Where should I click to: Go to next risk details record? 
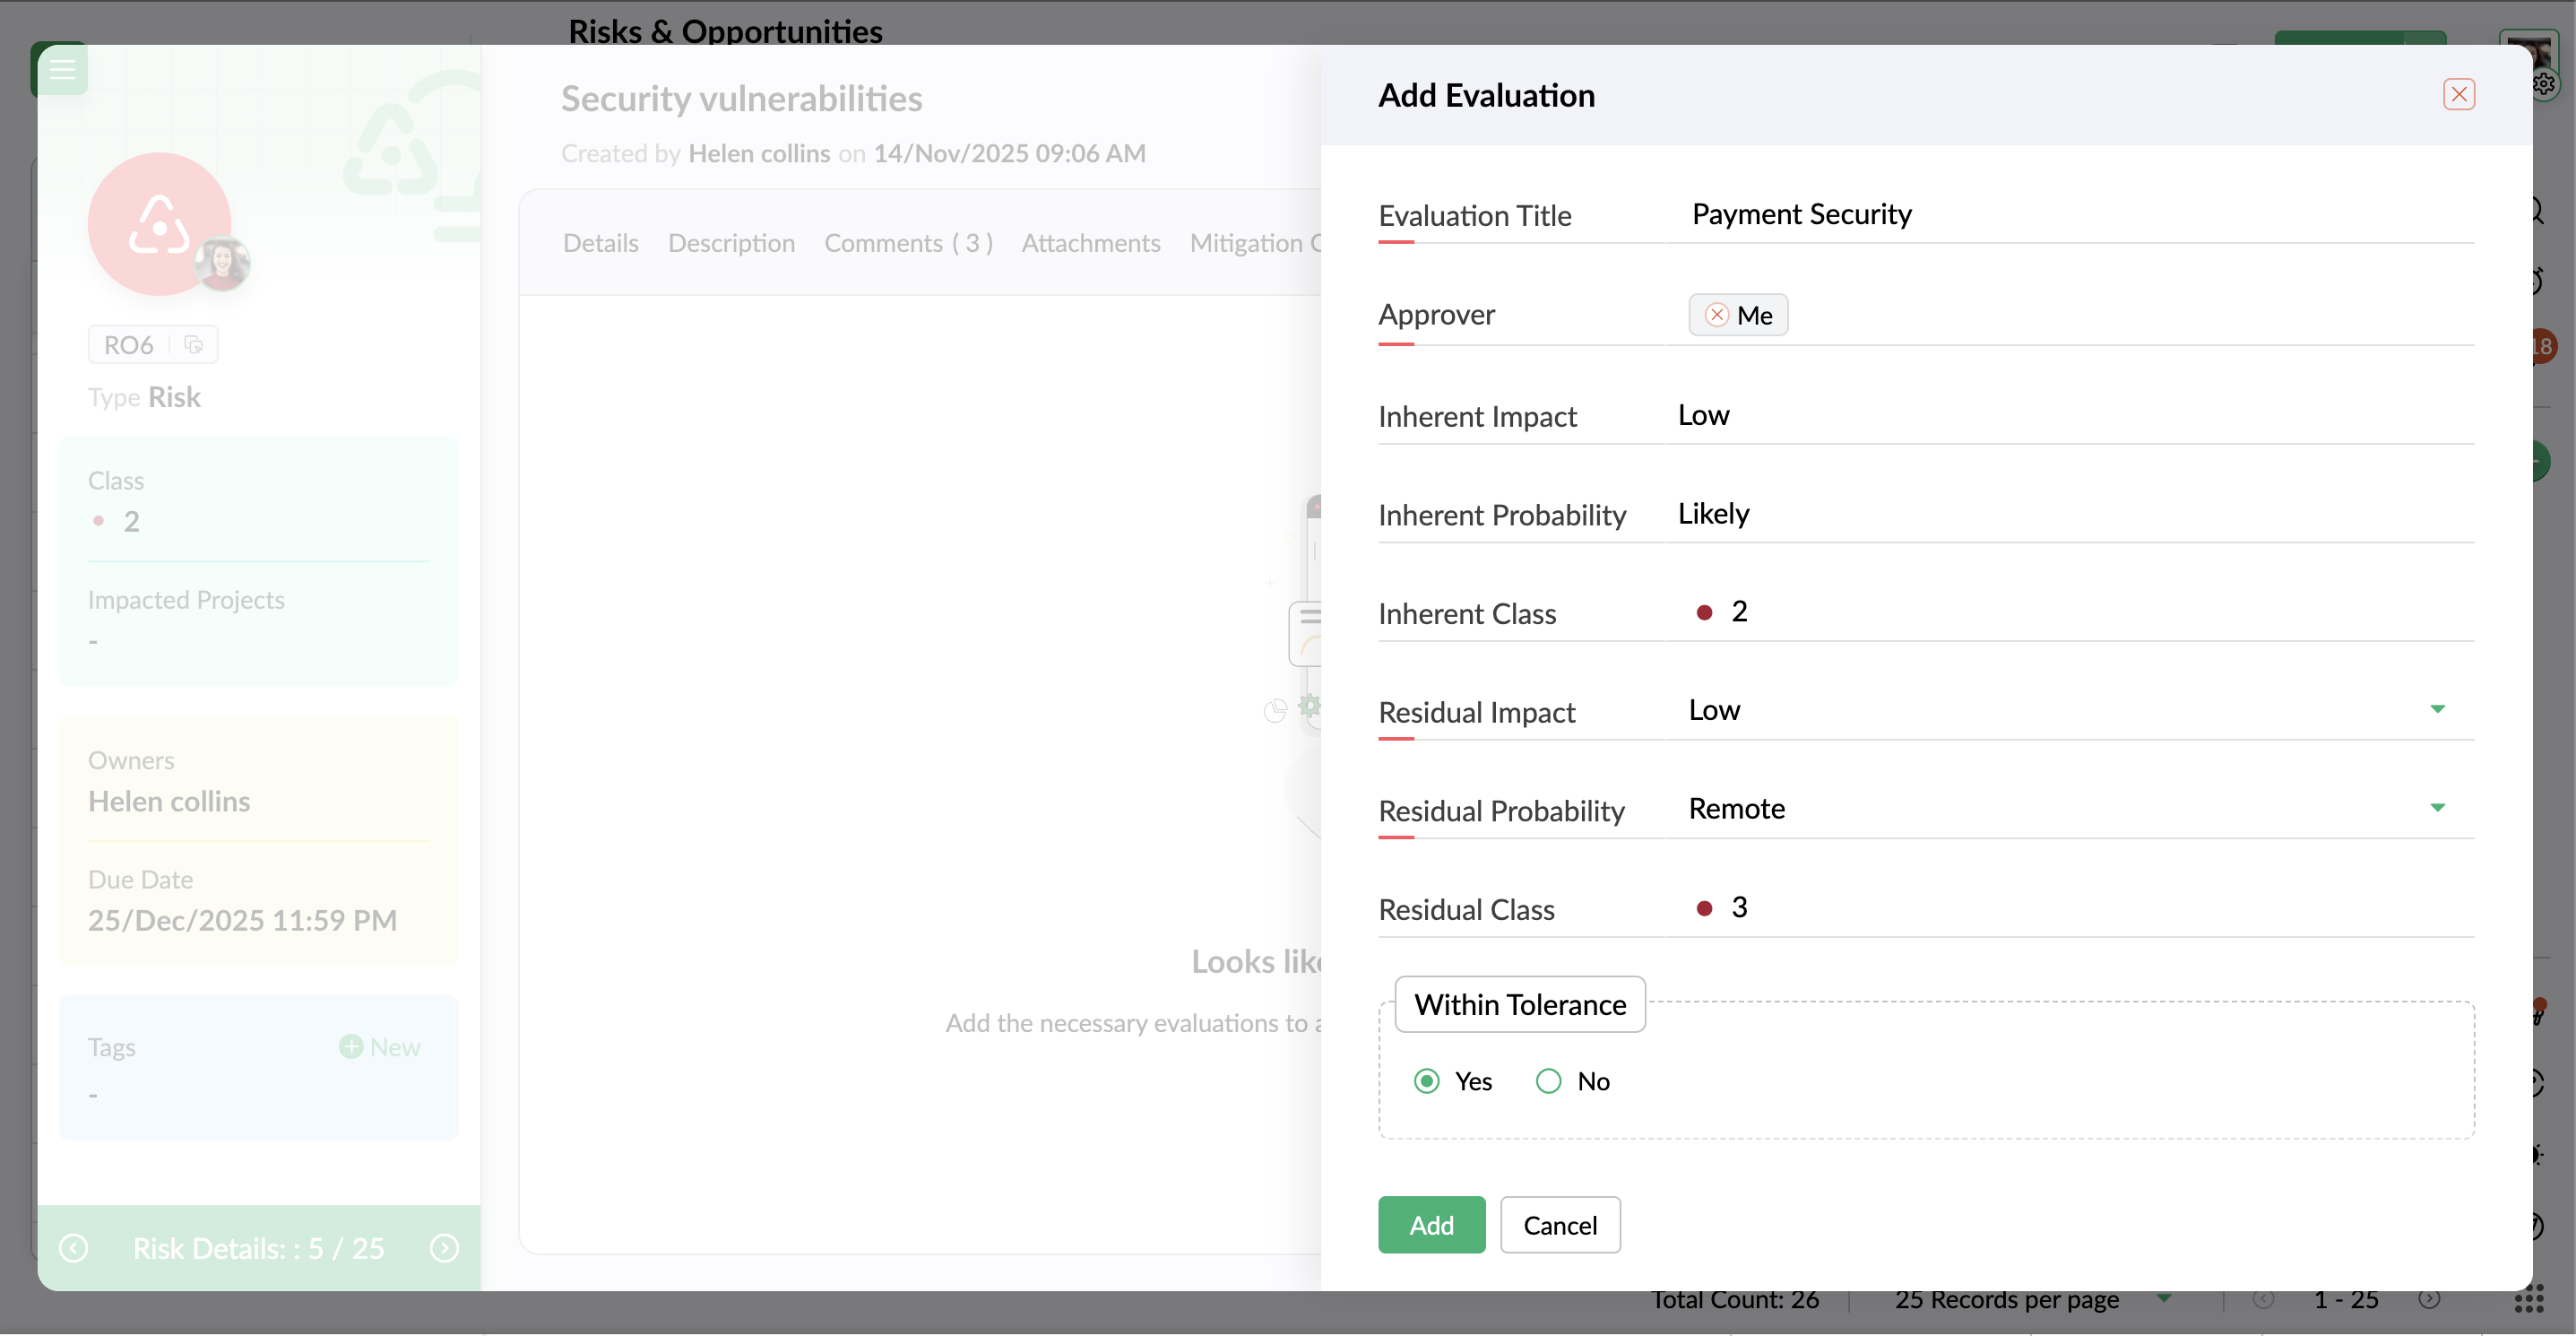(444, 1248)
